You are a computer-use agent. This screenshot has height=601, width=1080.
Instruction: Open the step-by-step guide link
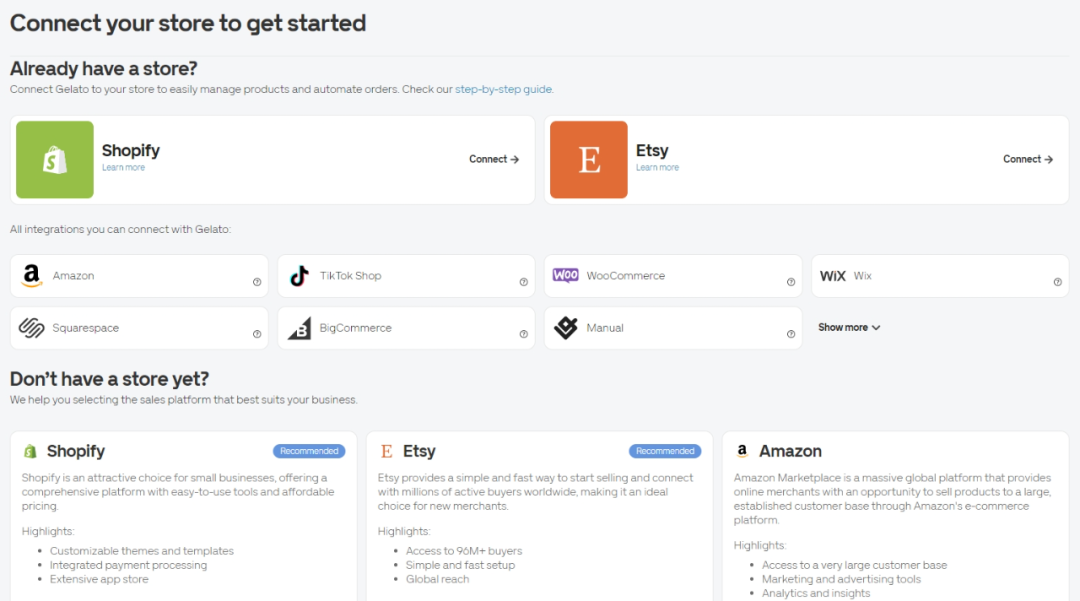click(x=503, y=89)
